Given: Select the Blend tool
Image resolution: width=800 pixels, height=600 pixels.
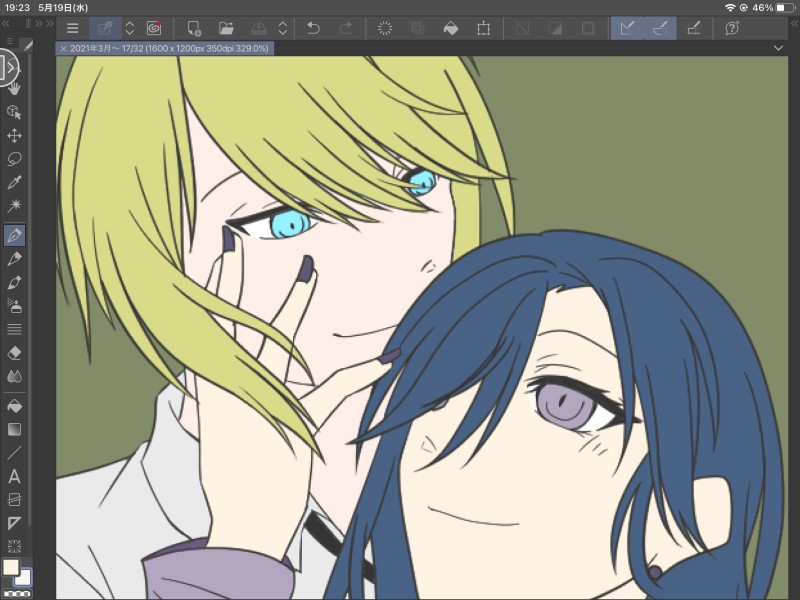Looking at the screenshot, I should 14,377.
